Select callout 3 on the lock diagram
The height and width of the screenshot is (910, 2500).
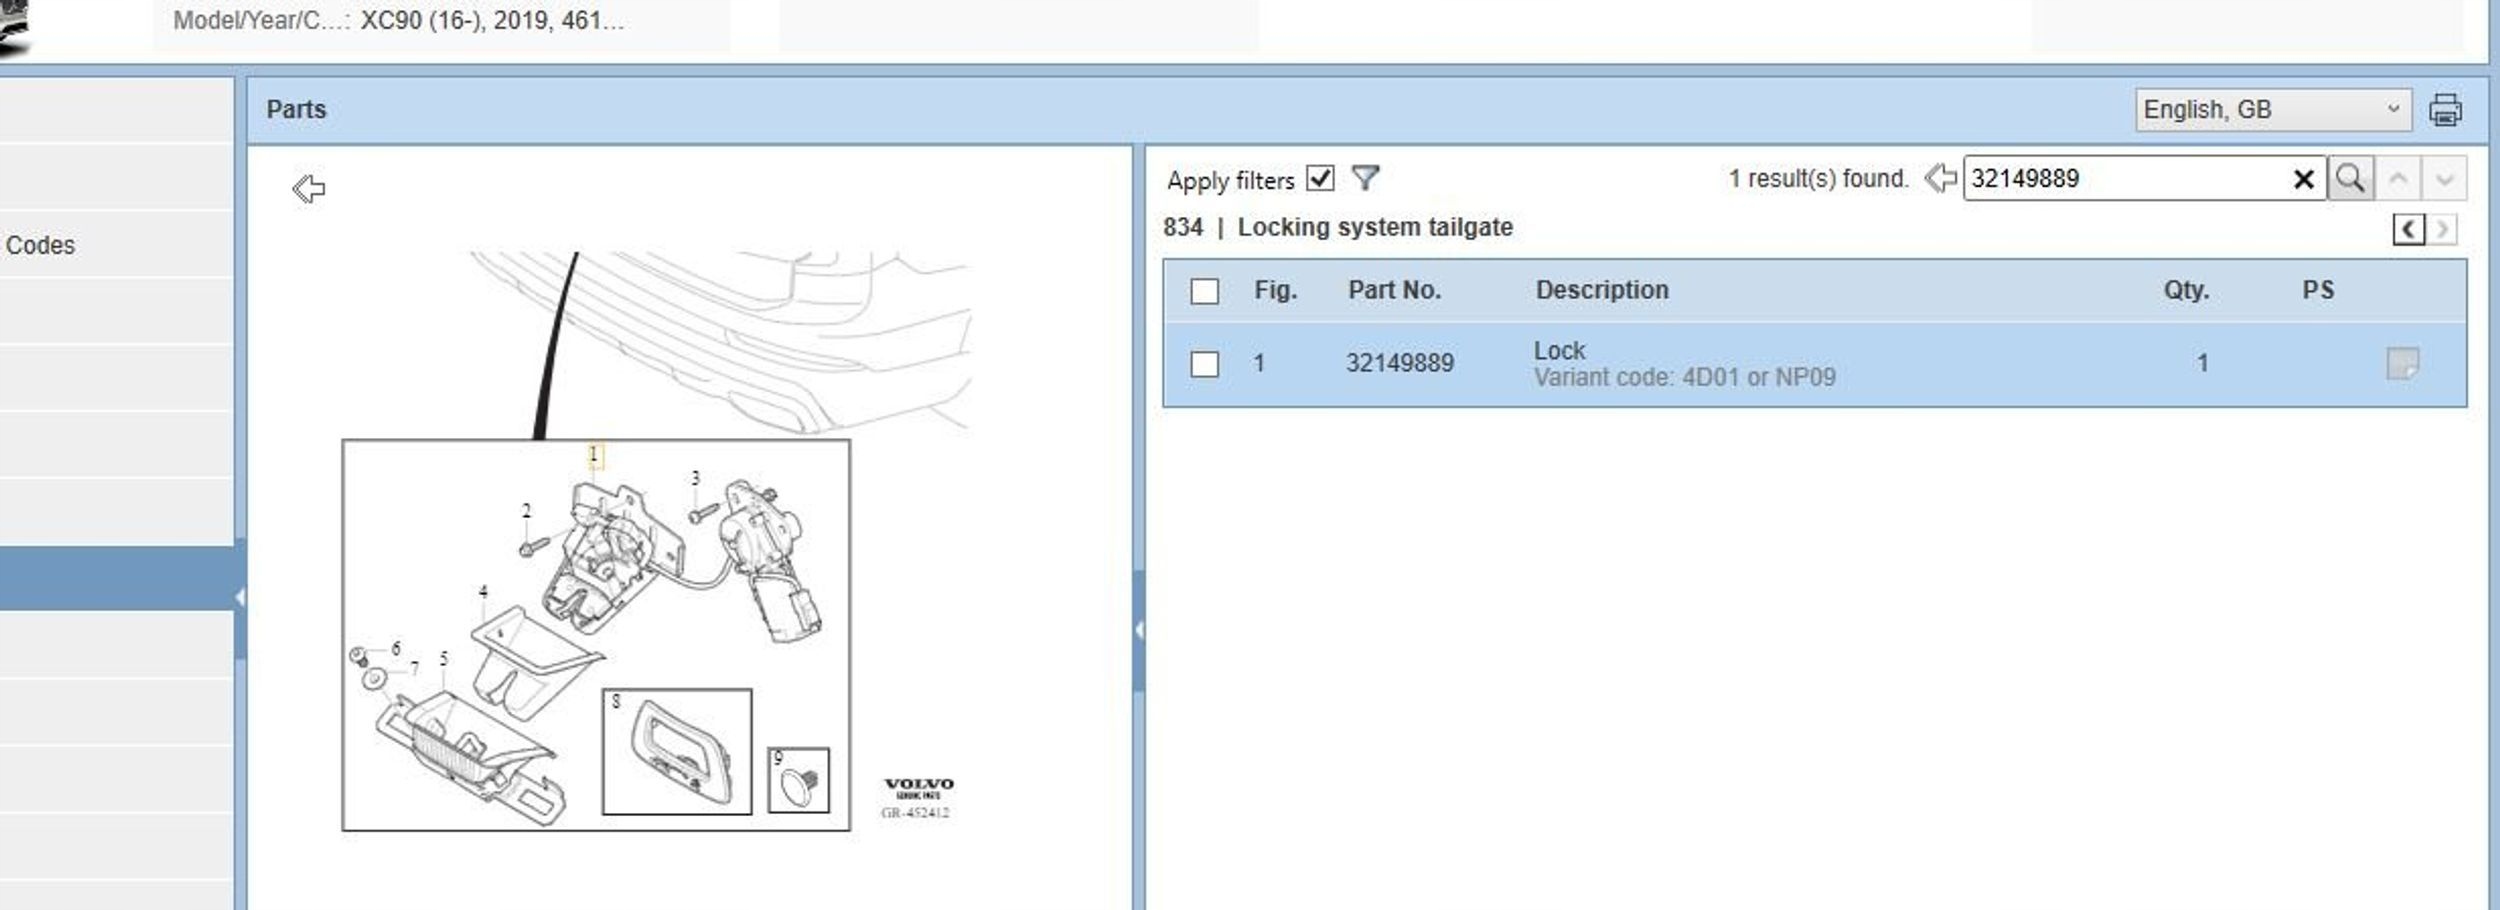click(x=696, y=479)
